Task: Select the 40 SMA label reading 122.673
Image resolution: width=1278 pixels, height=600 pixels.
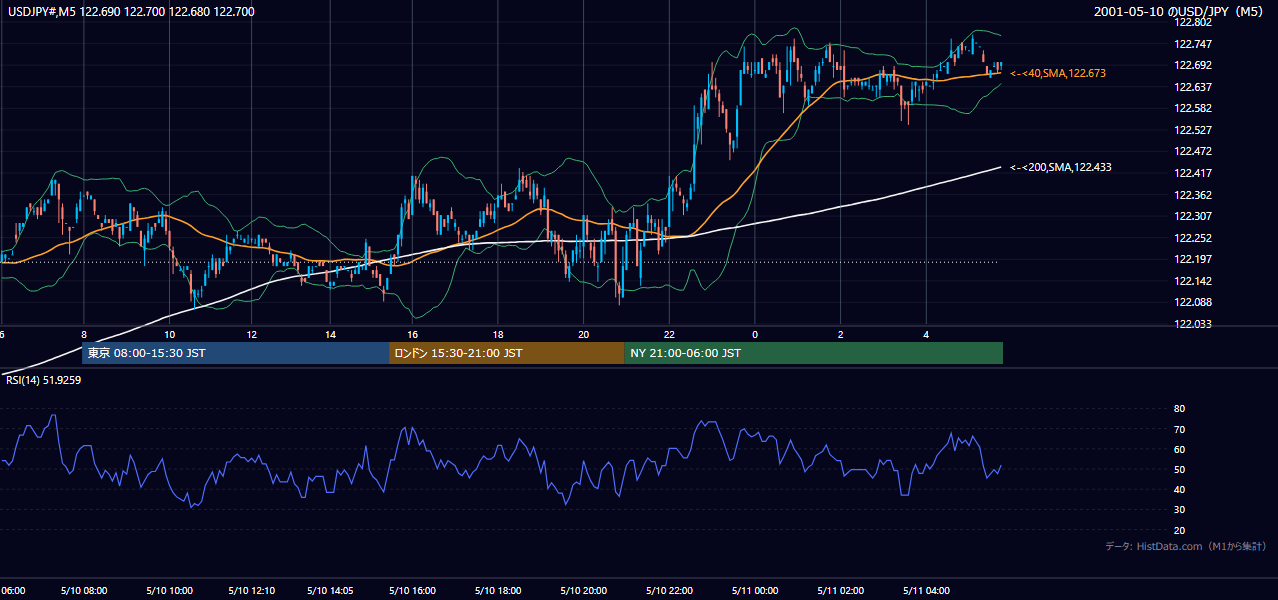Action: click(x=1058, y=73)
